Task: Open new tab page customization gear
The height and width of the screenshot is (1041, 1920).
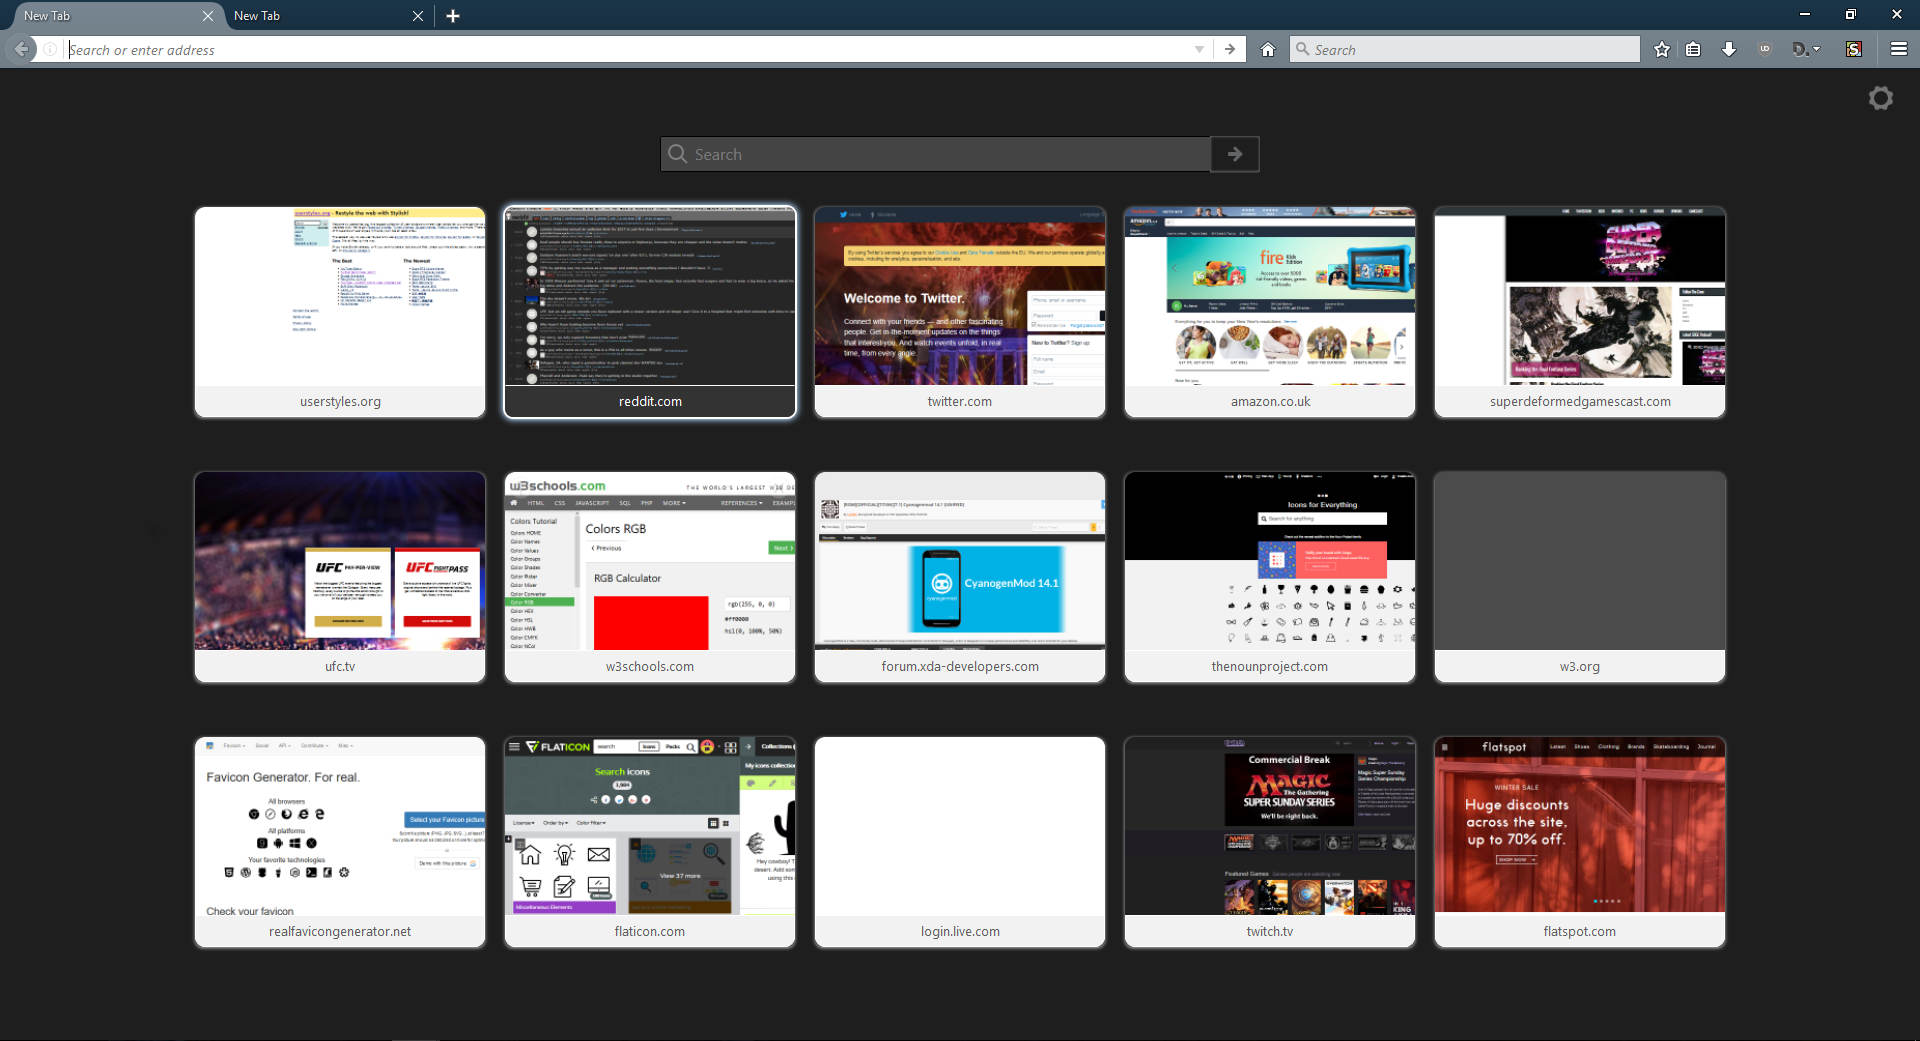Action: [1881, 98]
